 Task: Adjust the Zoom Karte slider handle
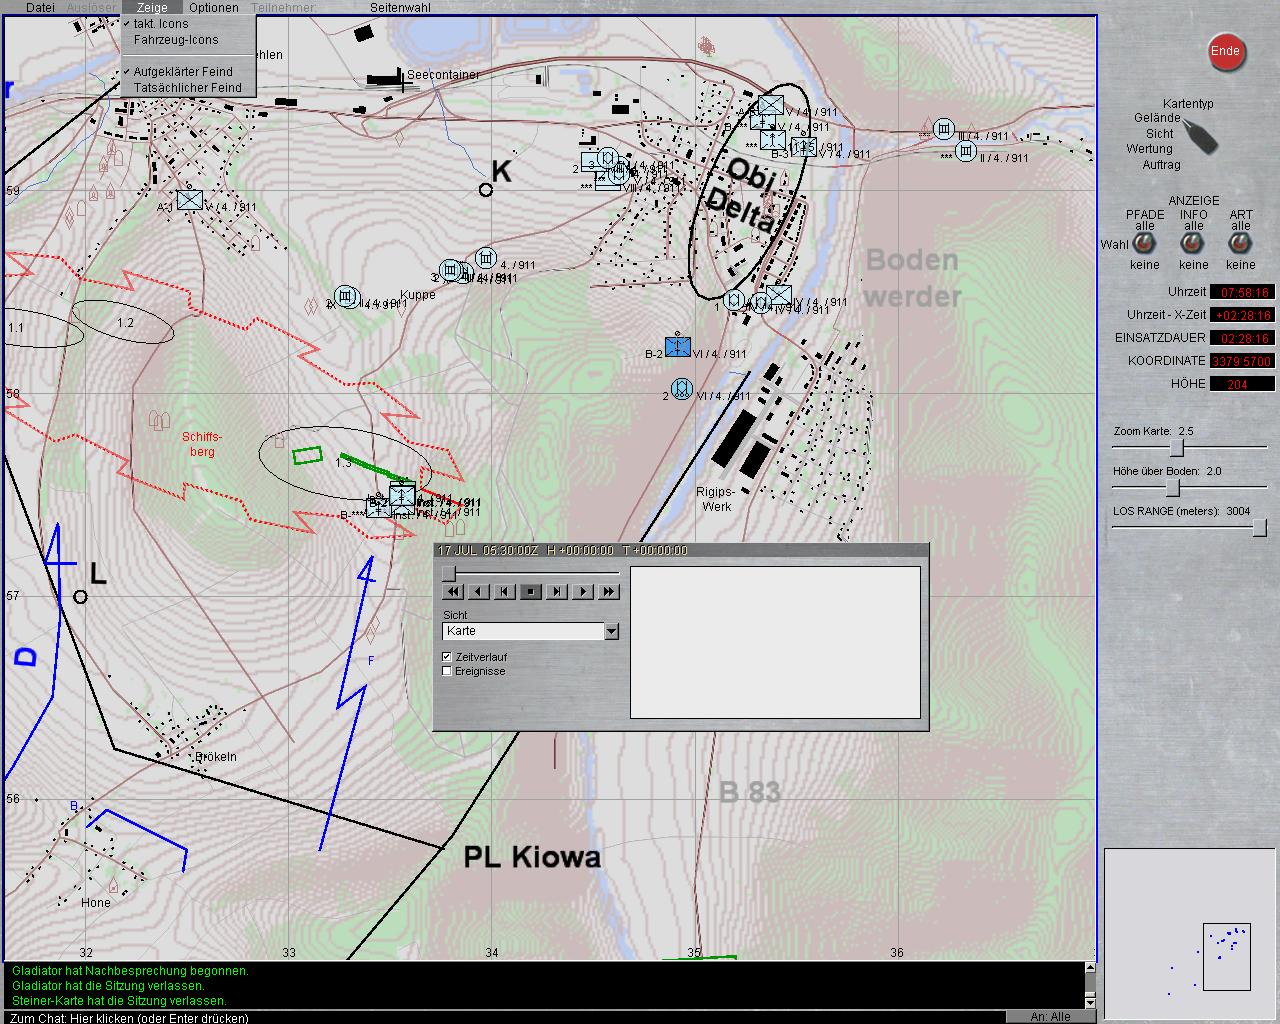pos(1177,447)
